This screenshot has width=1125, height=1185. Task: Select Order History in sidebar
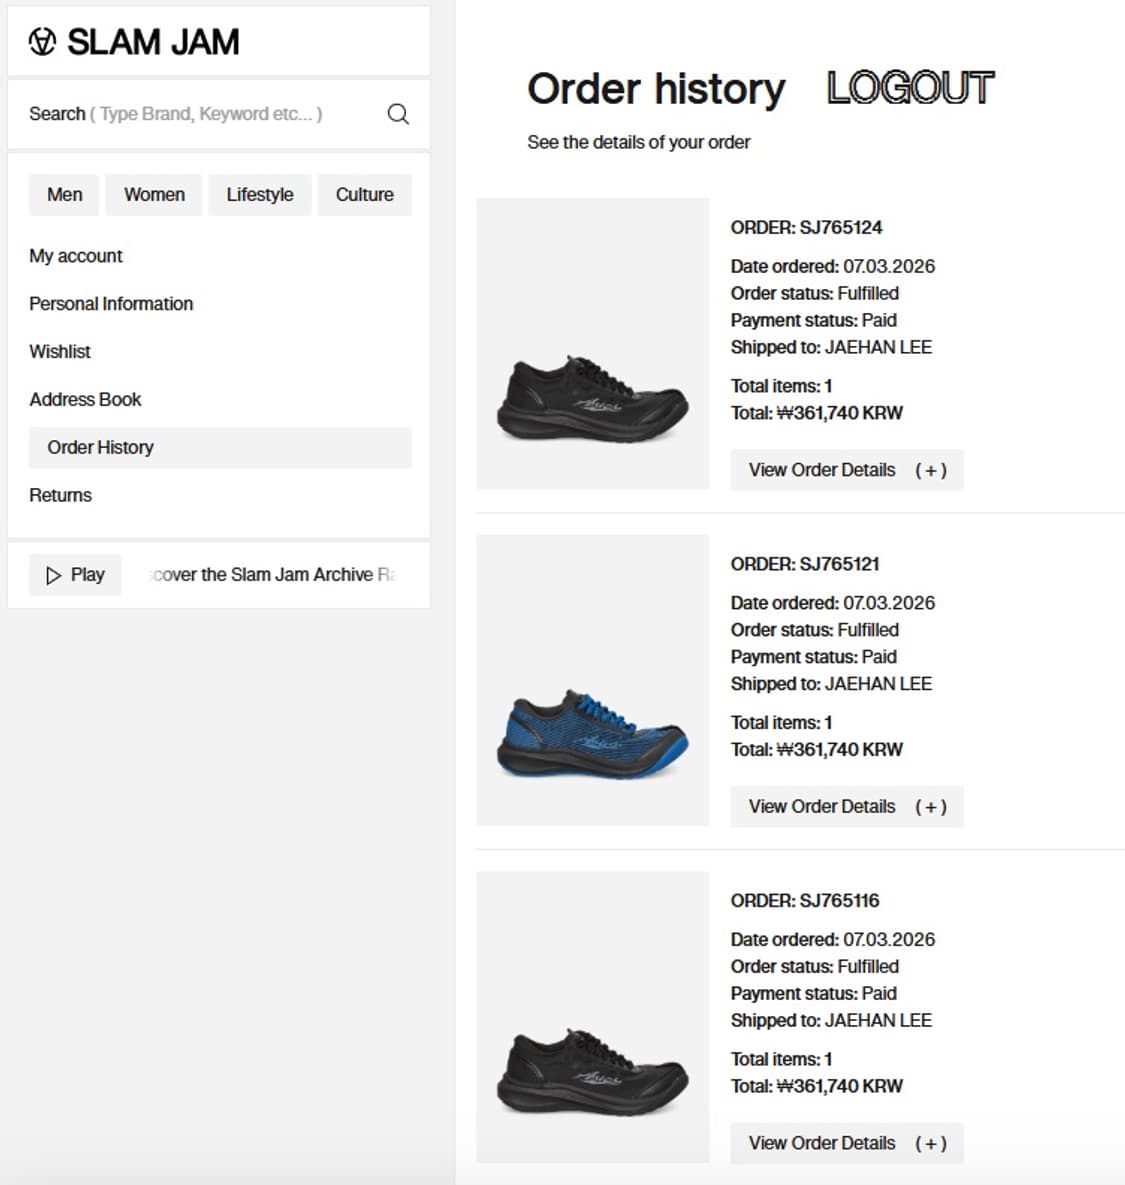tap(221, 447)
